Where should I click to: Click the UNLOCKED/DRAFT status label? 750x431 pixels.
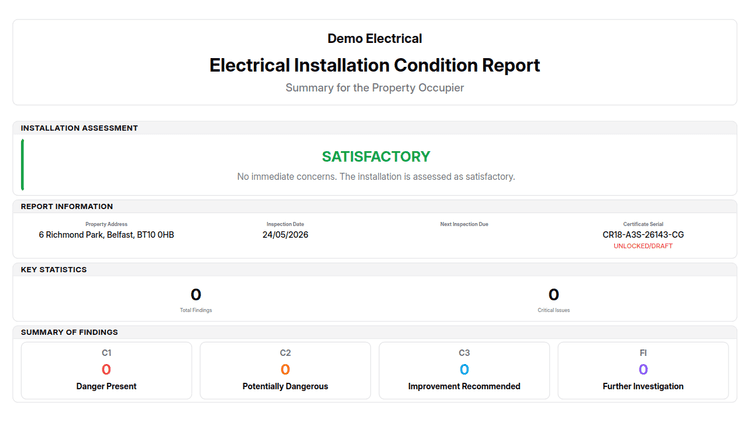tap(643, 246)
